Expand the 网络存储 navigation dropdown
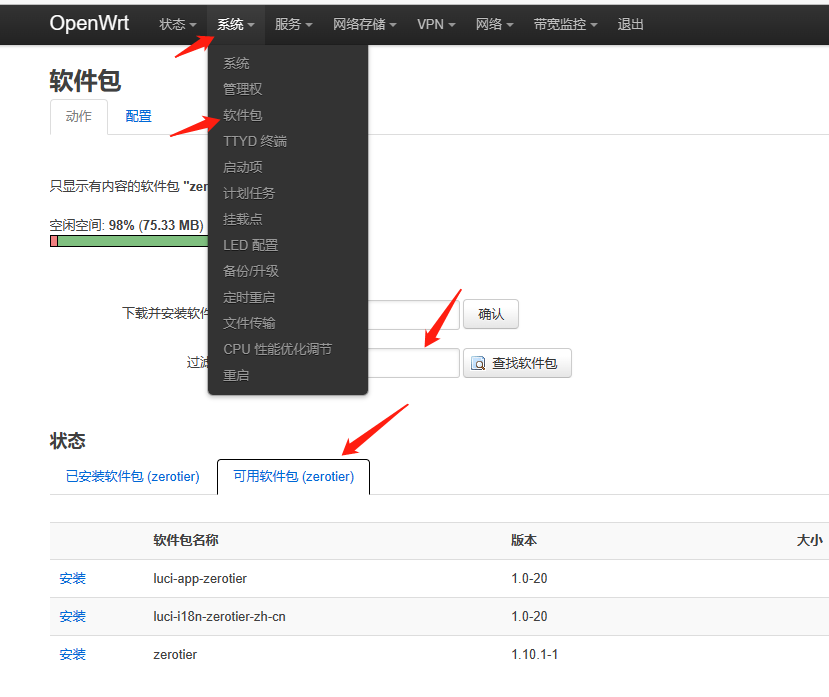Viewport: 829px width, 697px height. [364, 24]
